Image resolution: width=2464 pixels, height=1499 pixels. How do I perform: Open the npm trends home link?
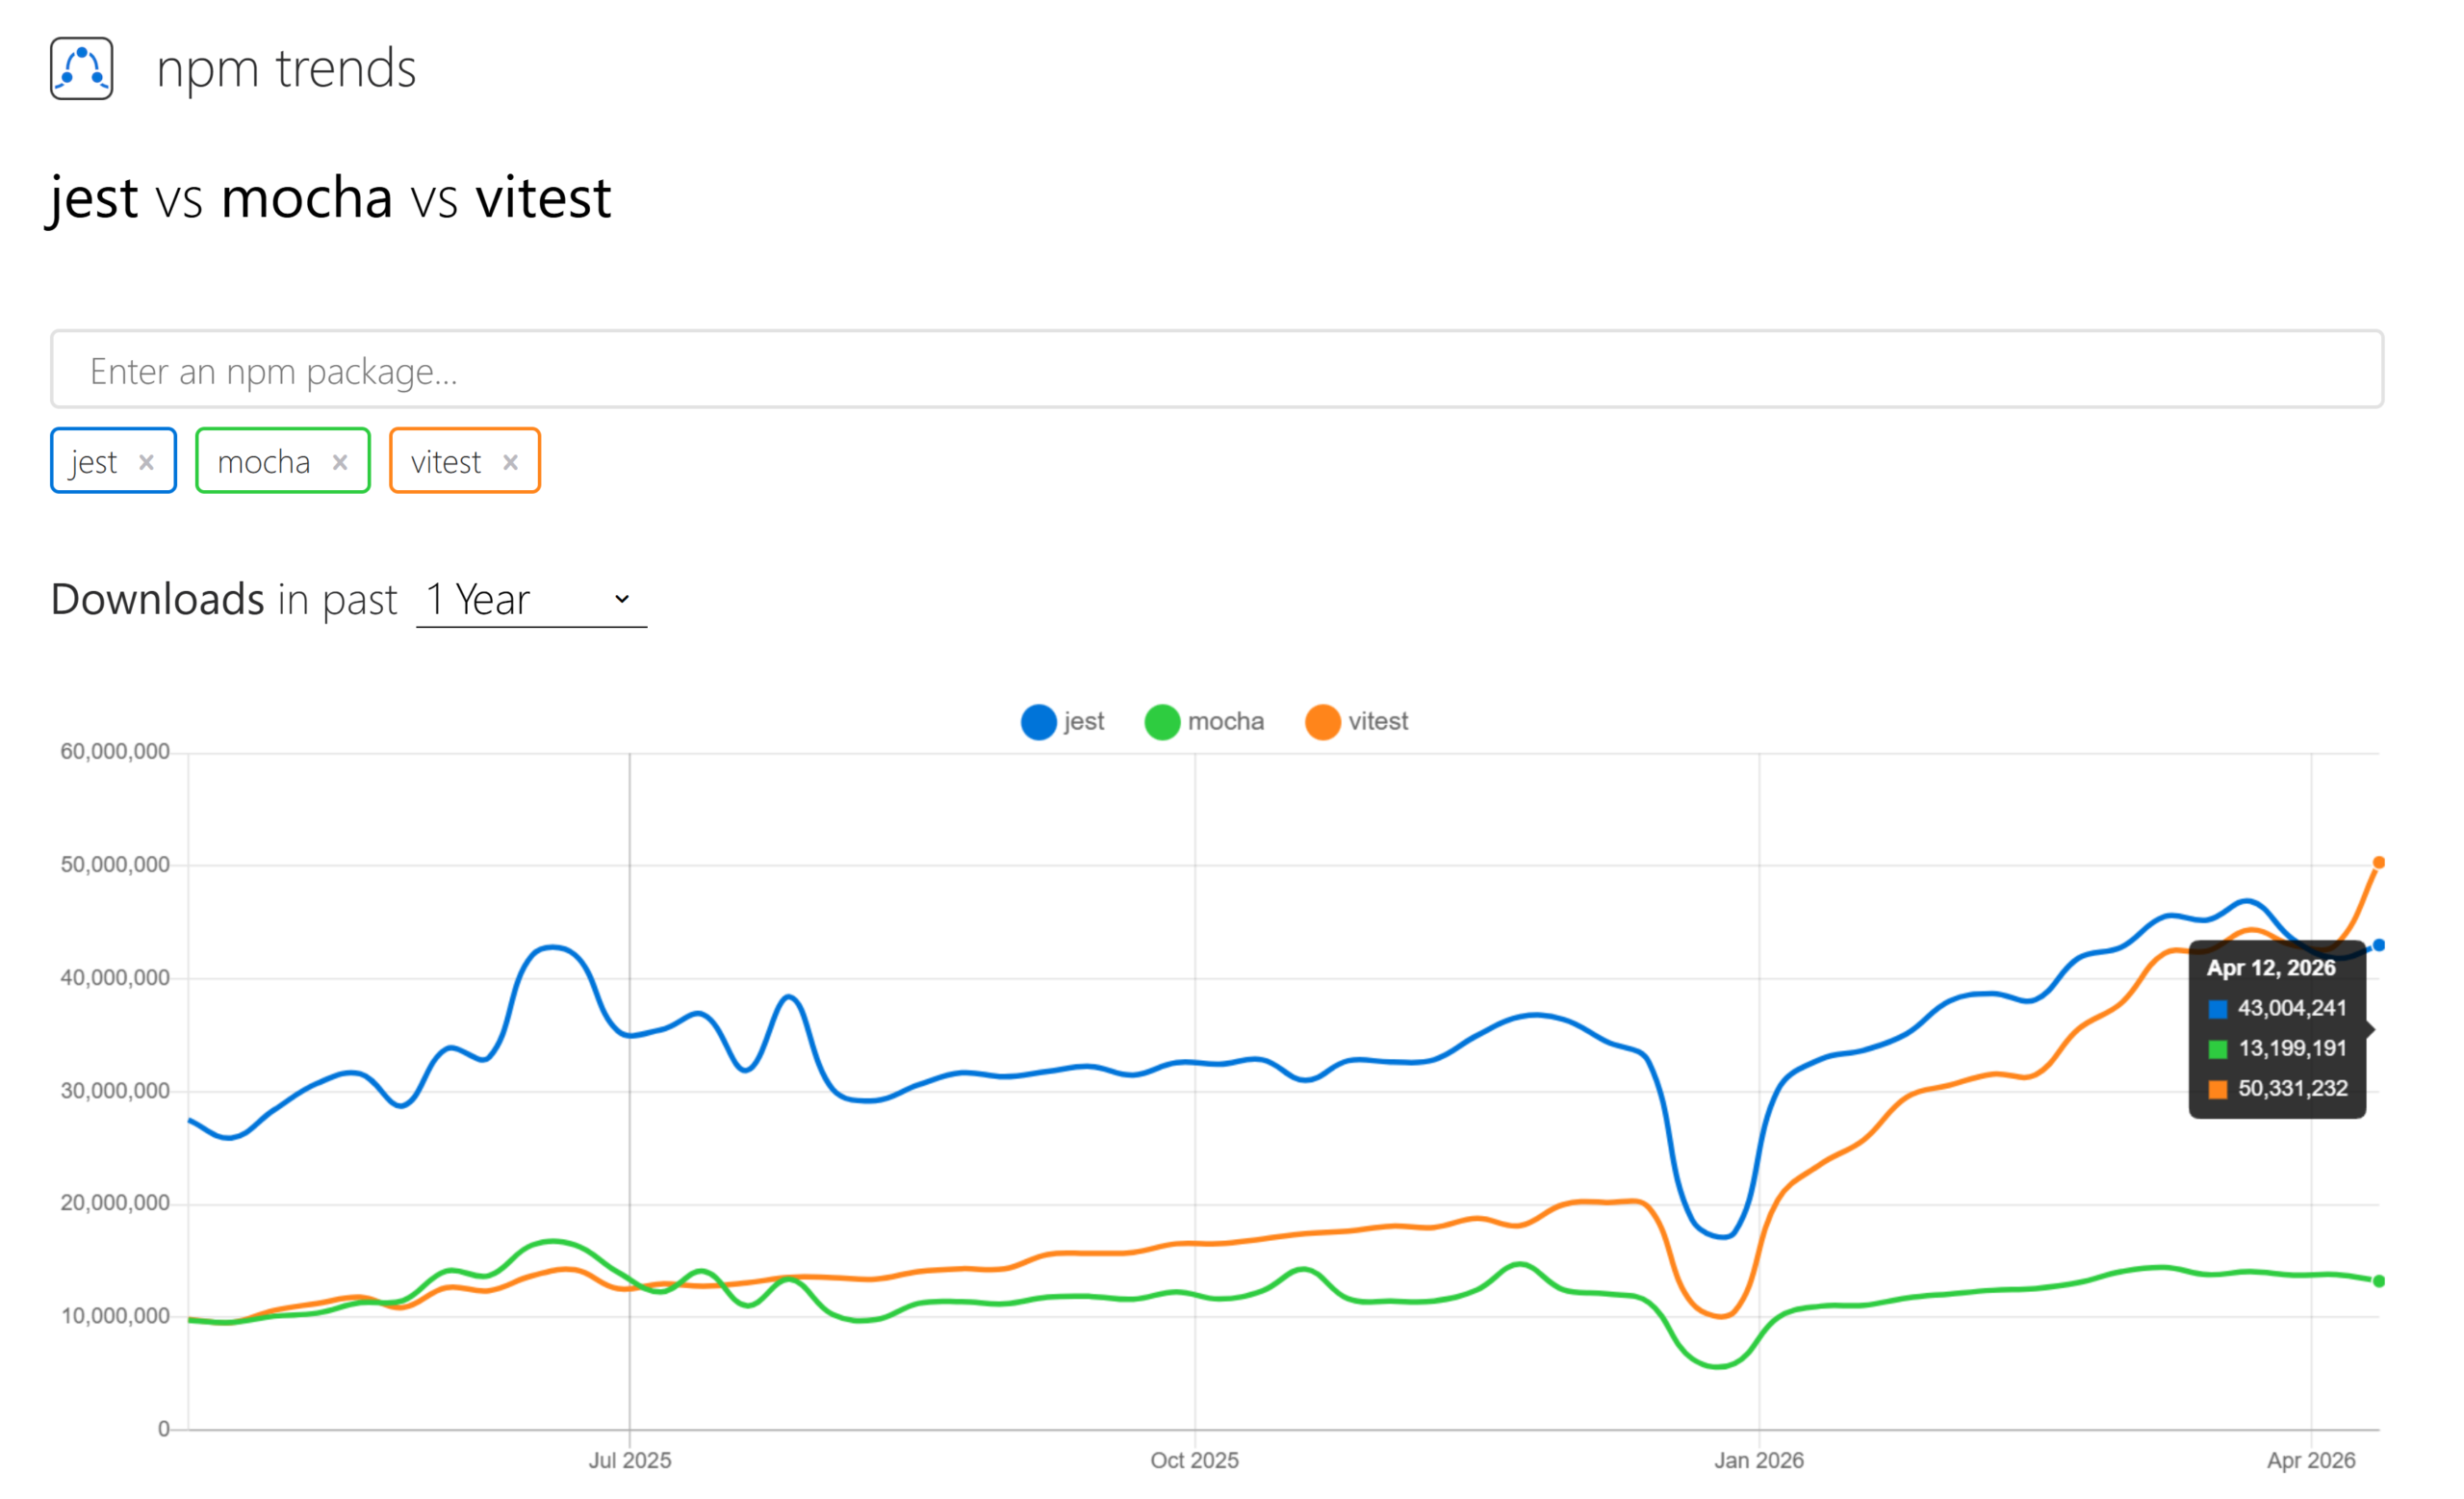click(x=286, y=68)
